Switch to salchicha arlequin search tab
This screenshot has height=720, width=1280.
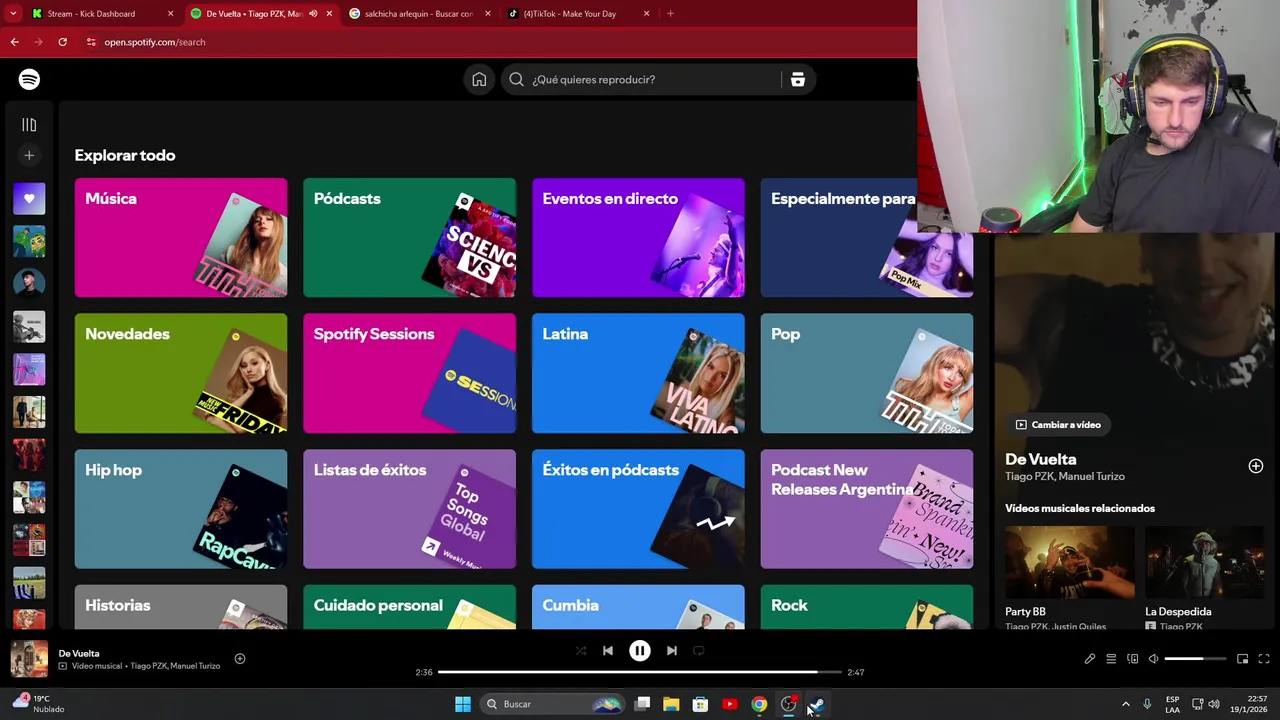pos(419,14)
